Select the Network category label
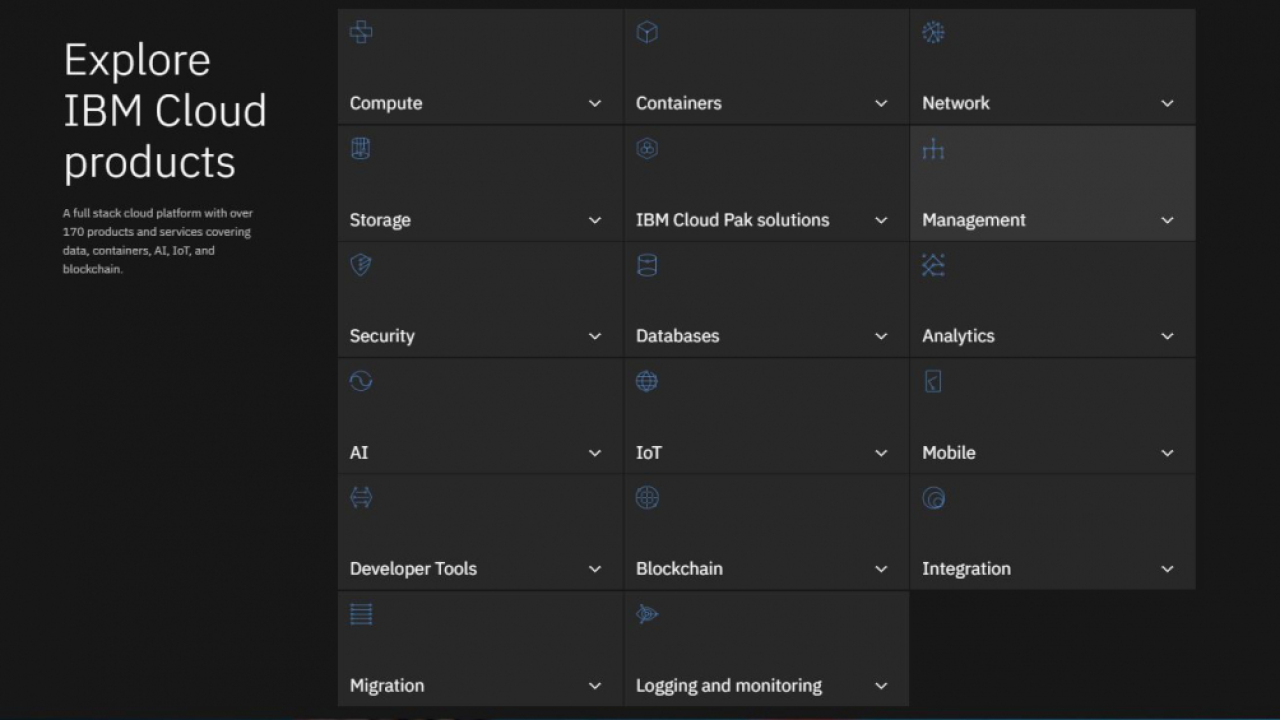The image size is (1280, 720). [x=955, y=103]
